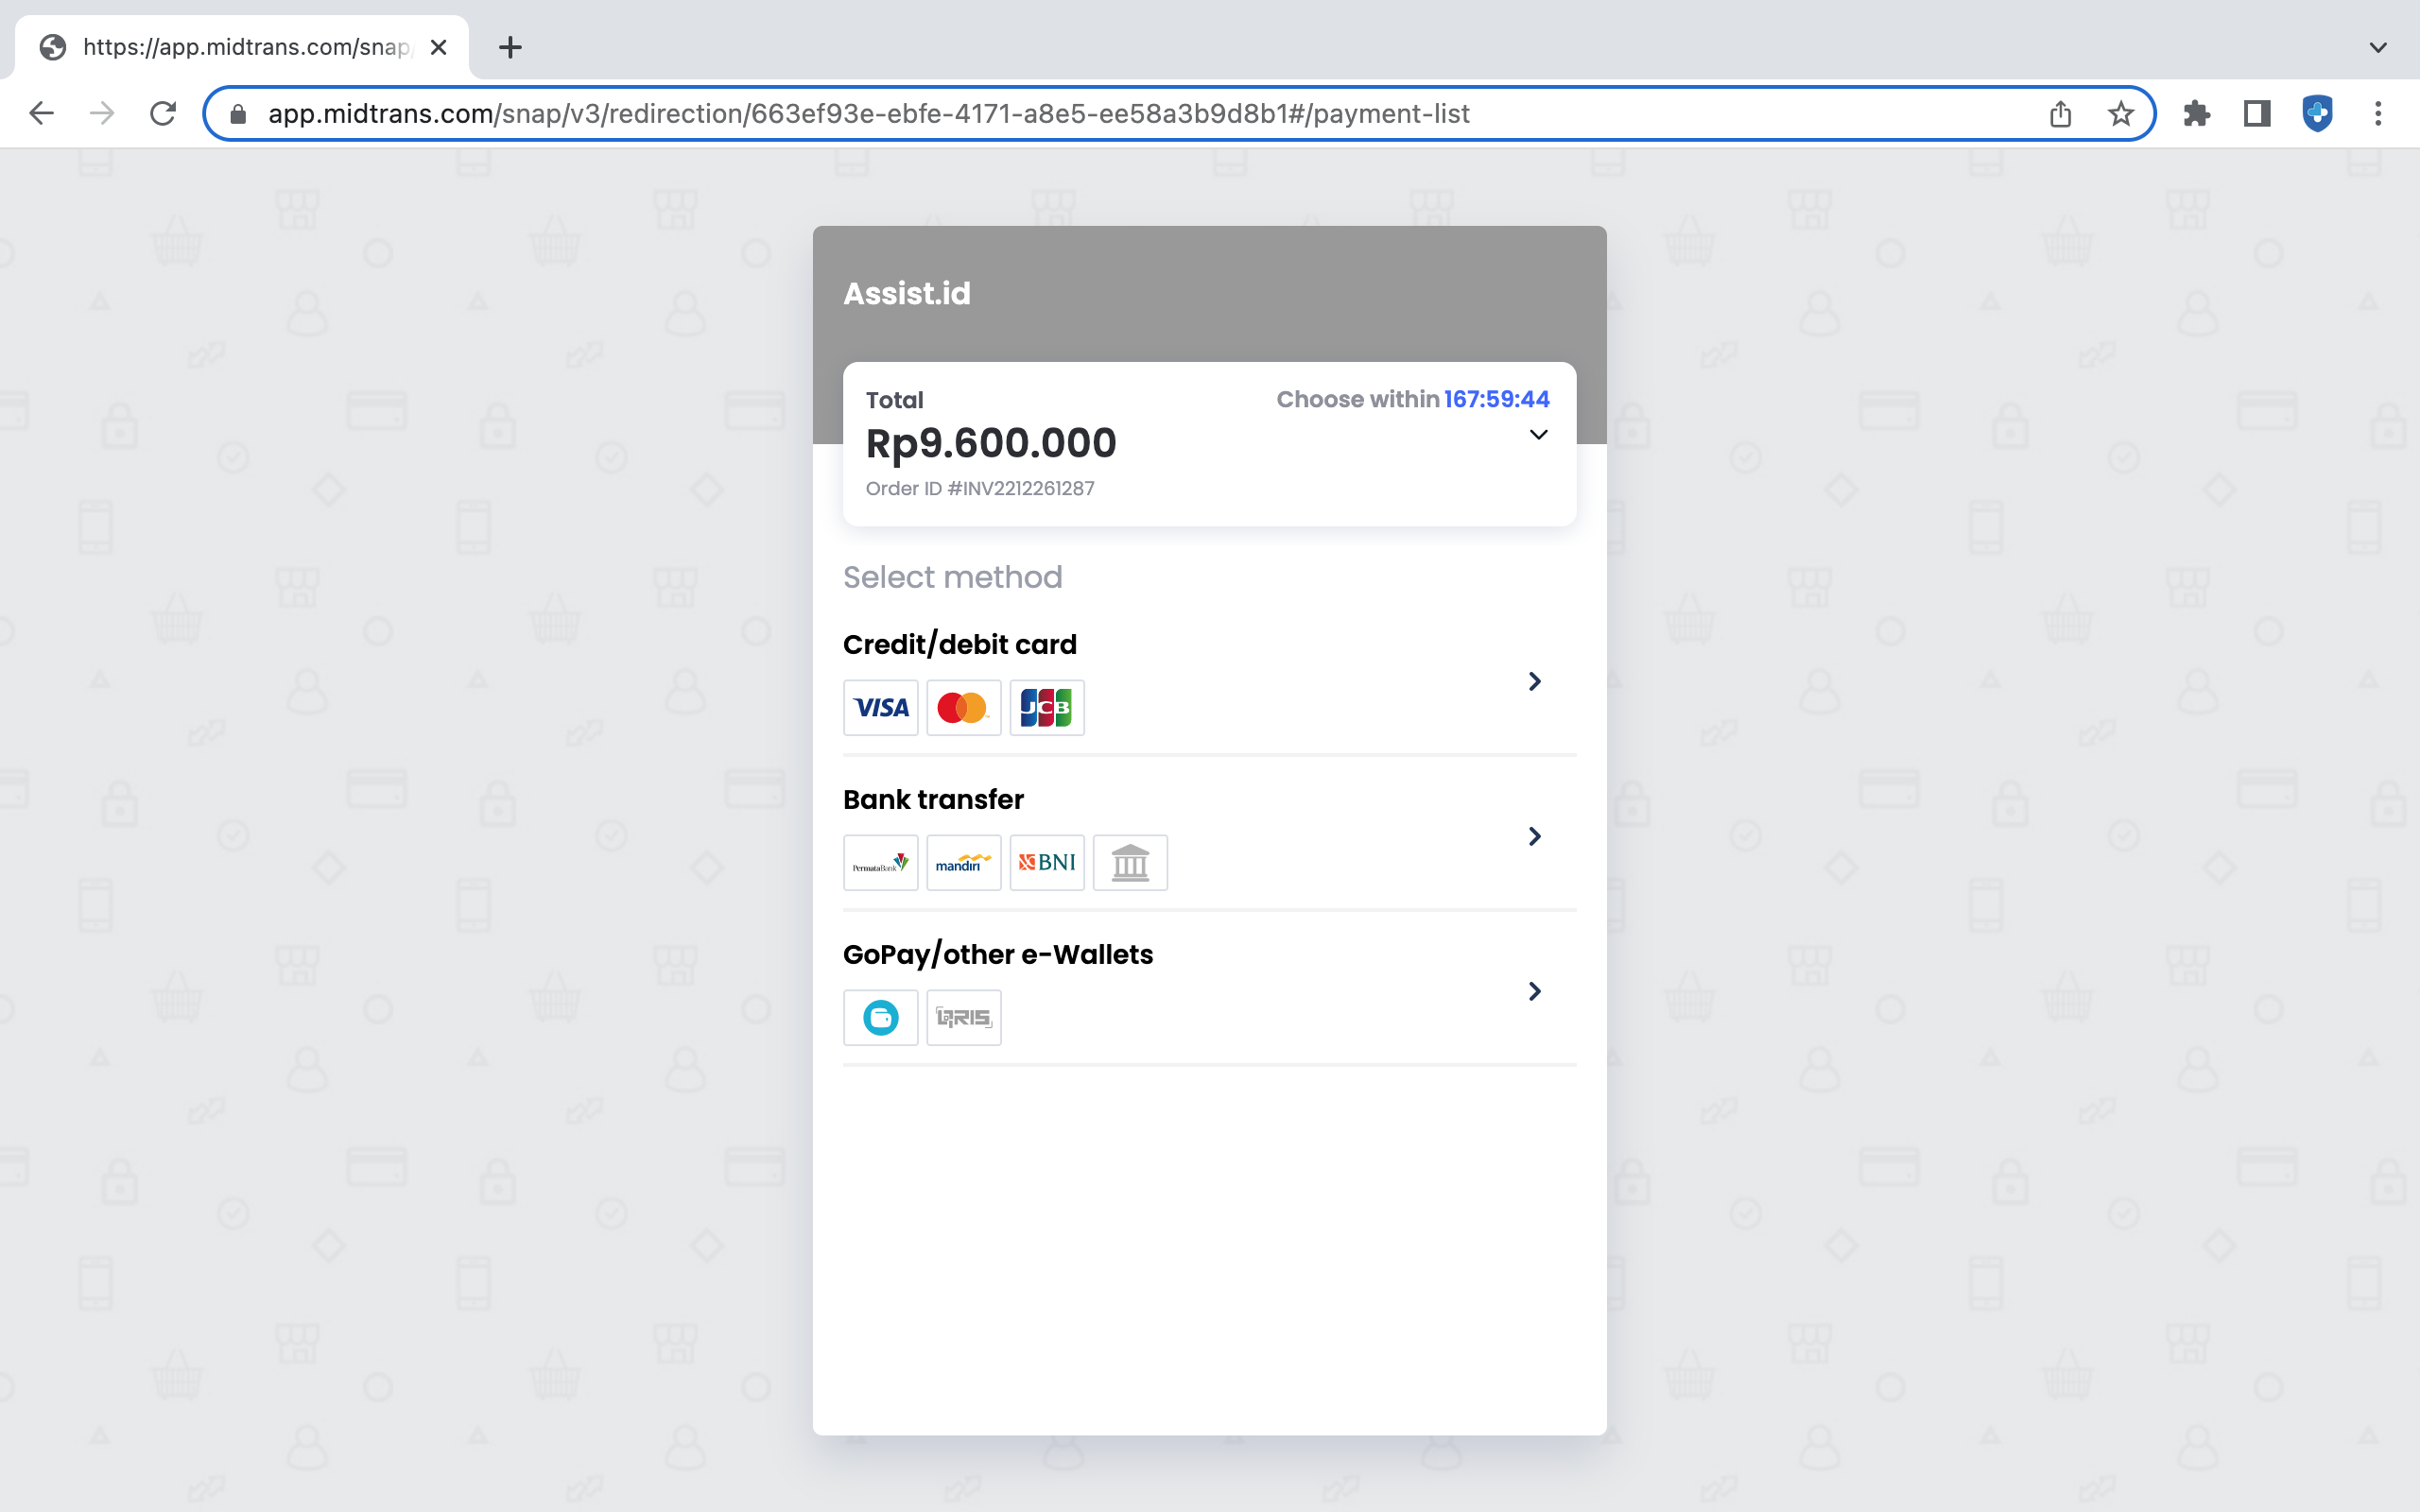The width and height of the screenshot is (2420, 1512).
Task: Select the Bank transfer heading
Action: (933, 800)
